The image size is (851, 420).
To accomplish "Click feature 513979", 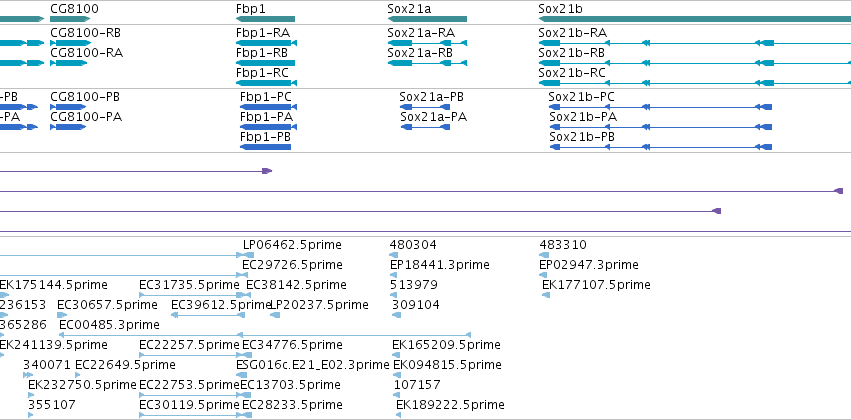I will [x=393, y=295].
